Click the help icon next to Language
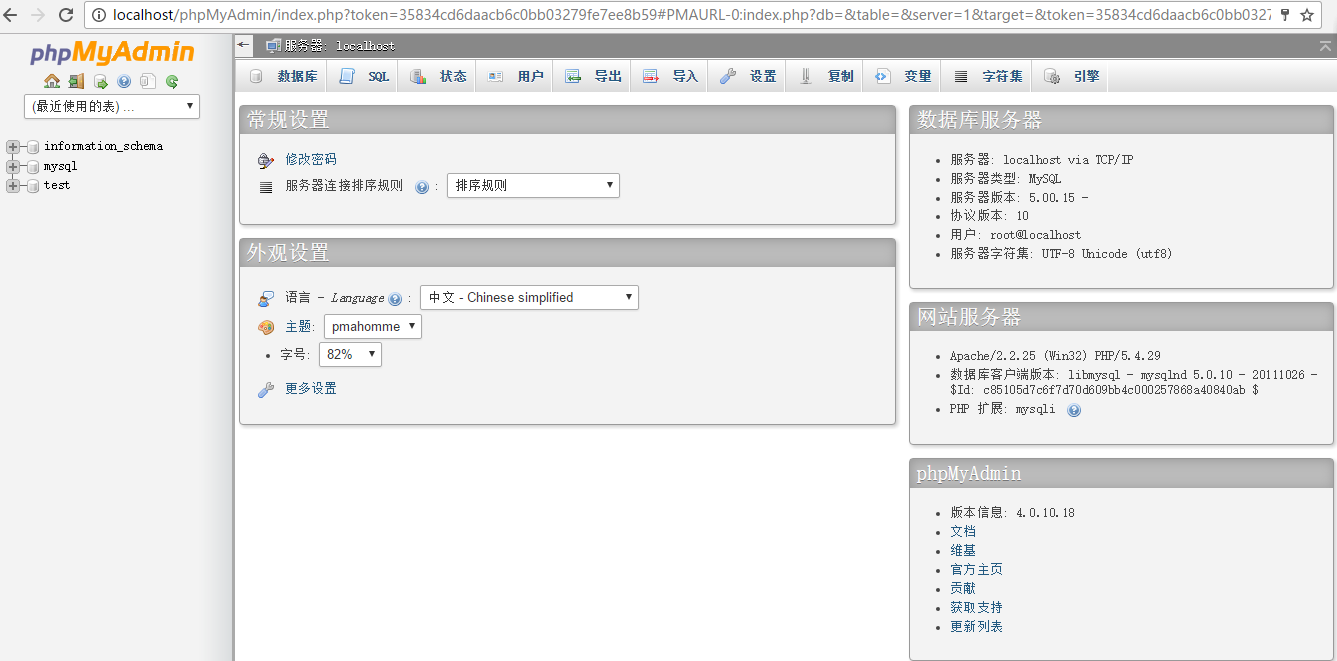Viewport: 1337px width, 661px height. (x=395, y=299)
